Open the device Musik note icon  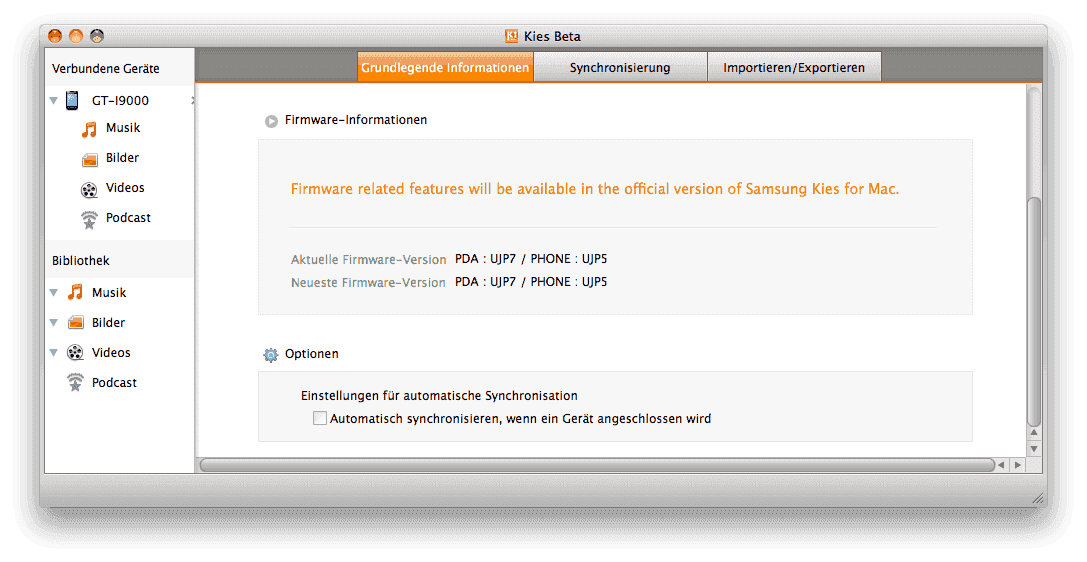tap(89, 129)
